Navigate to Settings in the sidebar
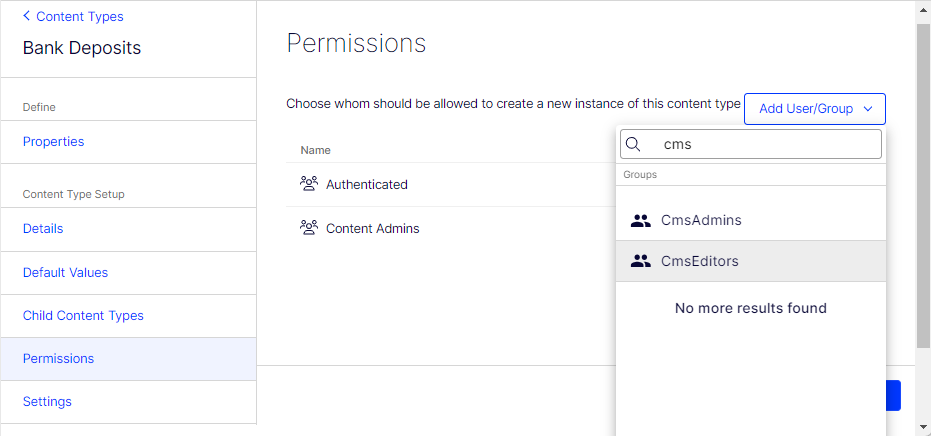This screenshot has width=931, height=436. pyautogui.click(x=47, y=402)
